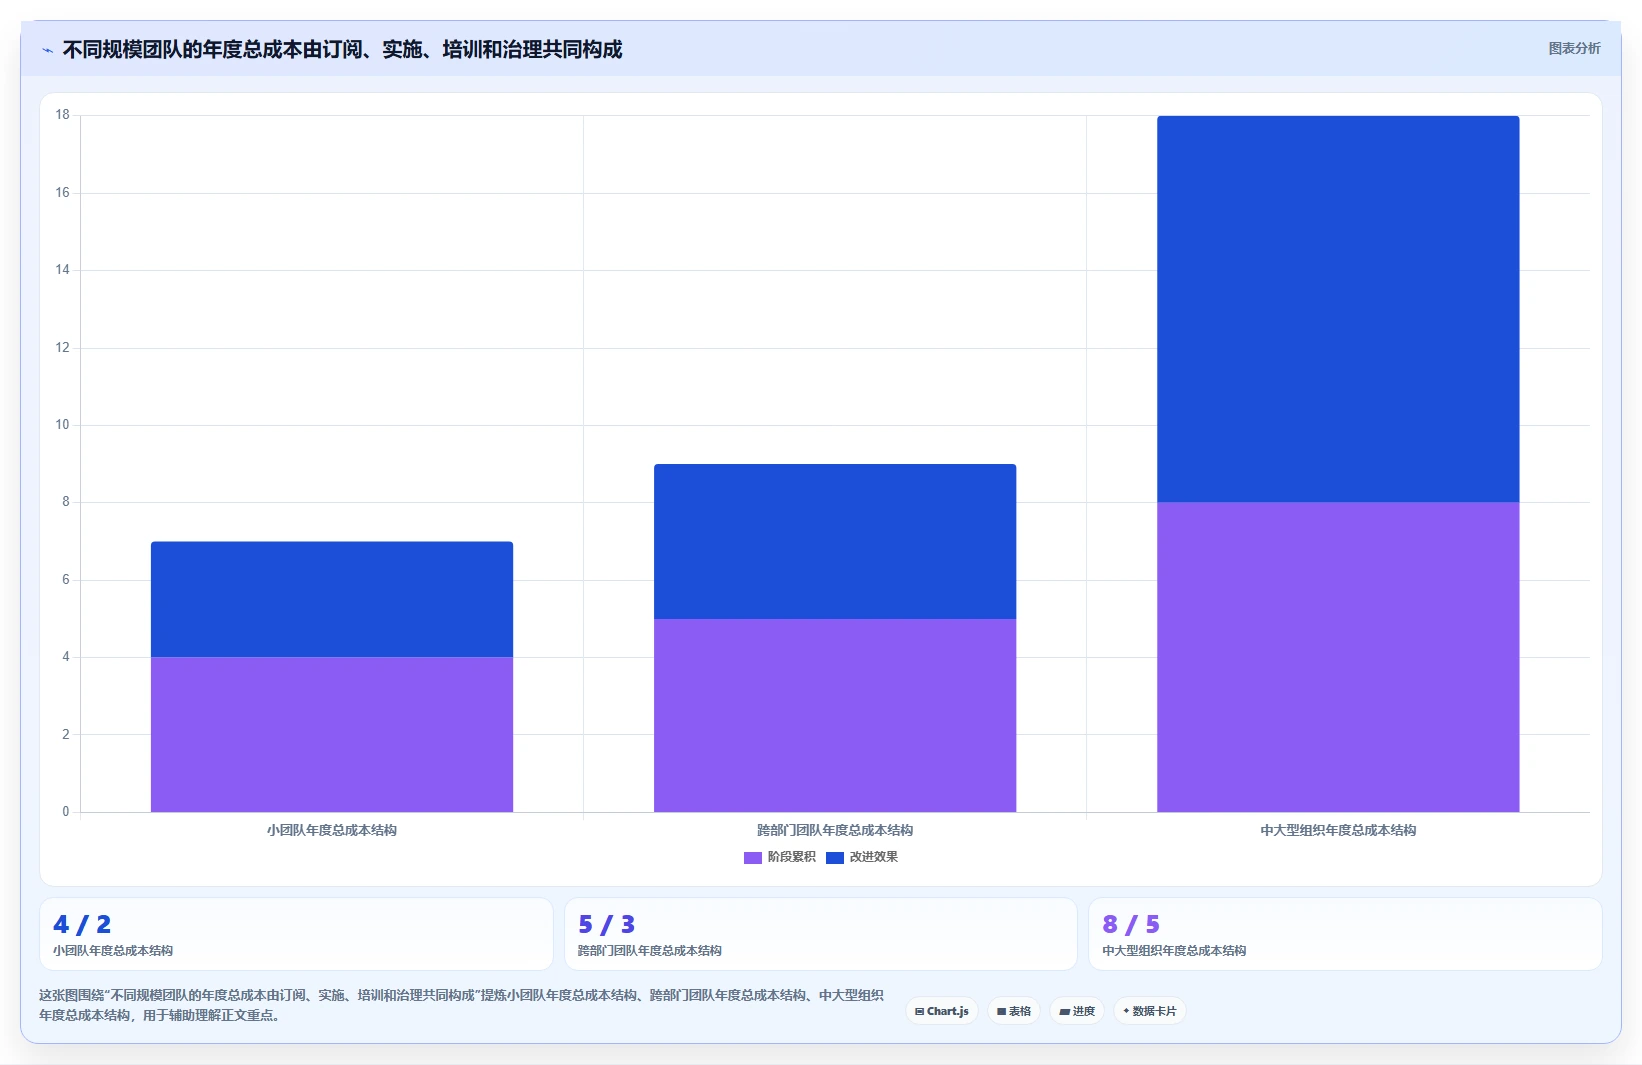Image resolution: width=1642 pixels, height=1065 pixels.
Task: Click the 图表分析 label in the header
Action: [1574, 48]
